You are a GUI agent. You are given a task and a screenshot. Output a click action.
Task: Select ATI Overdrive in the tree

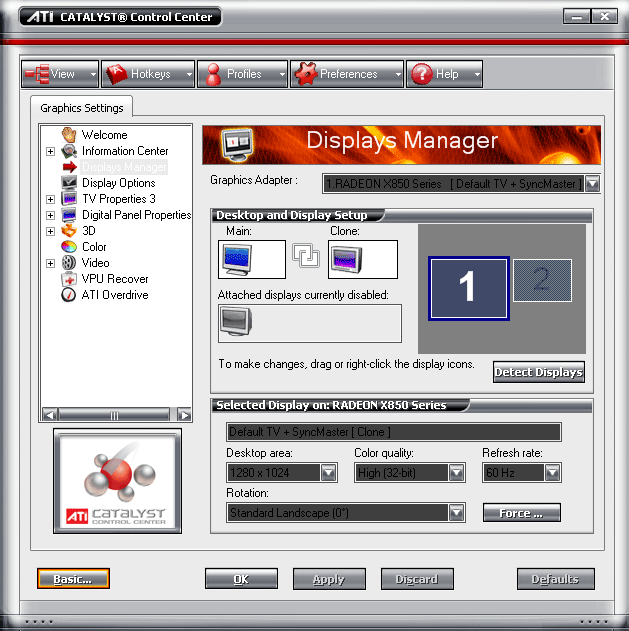coord(115,295)
